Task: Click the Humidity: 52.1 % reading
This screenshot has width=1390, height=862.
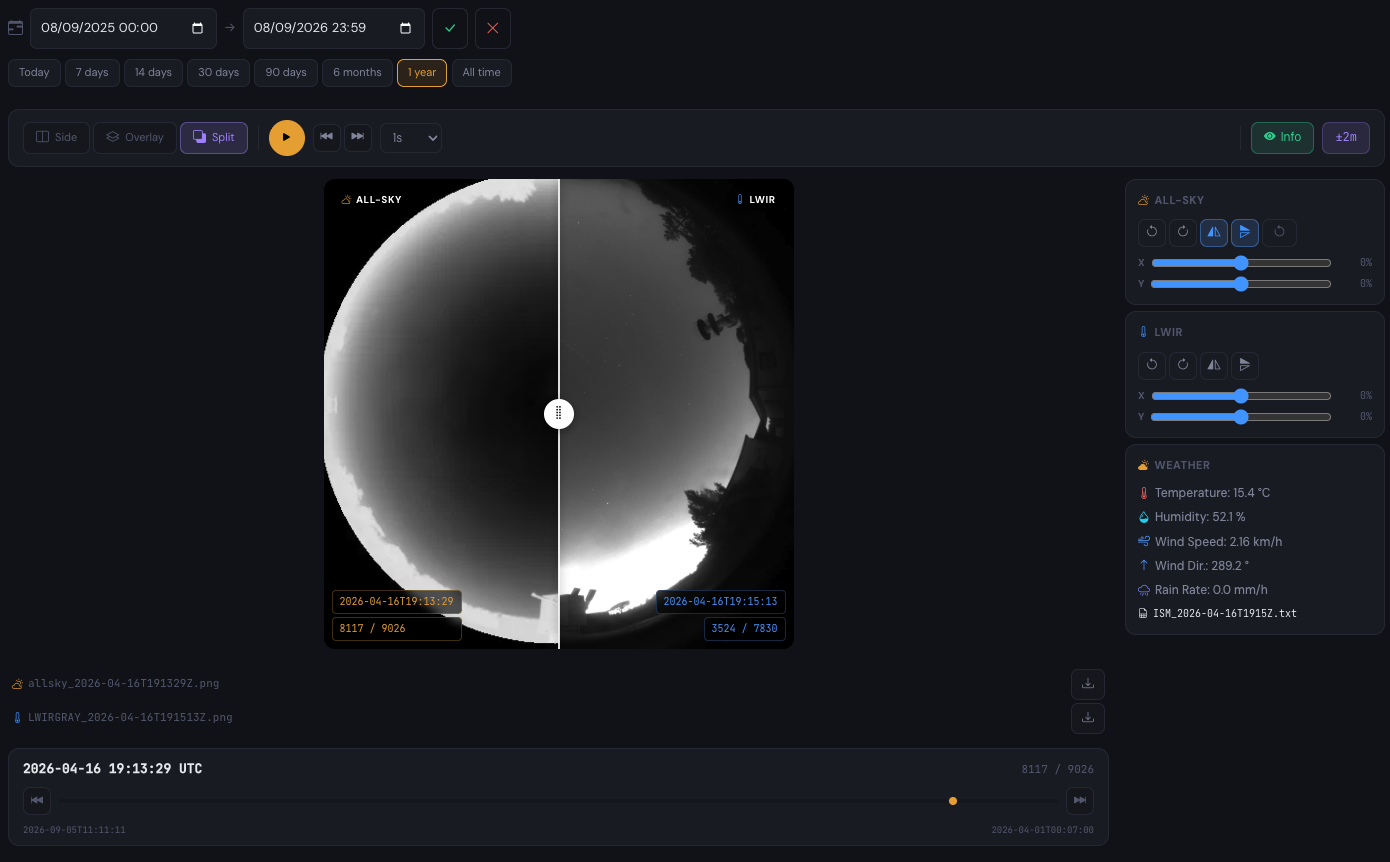Action: [x=1200, y=517]
